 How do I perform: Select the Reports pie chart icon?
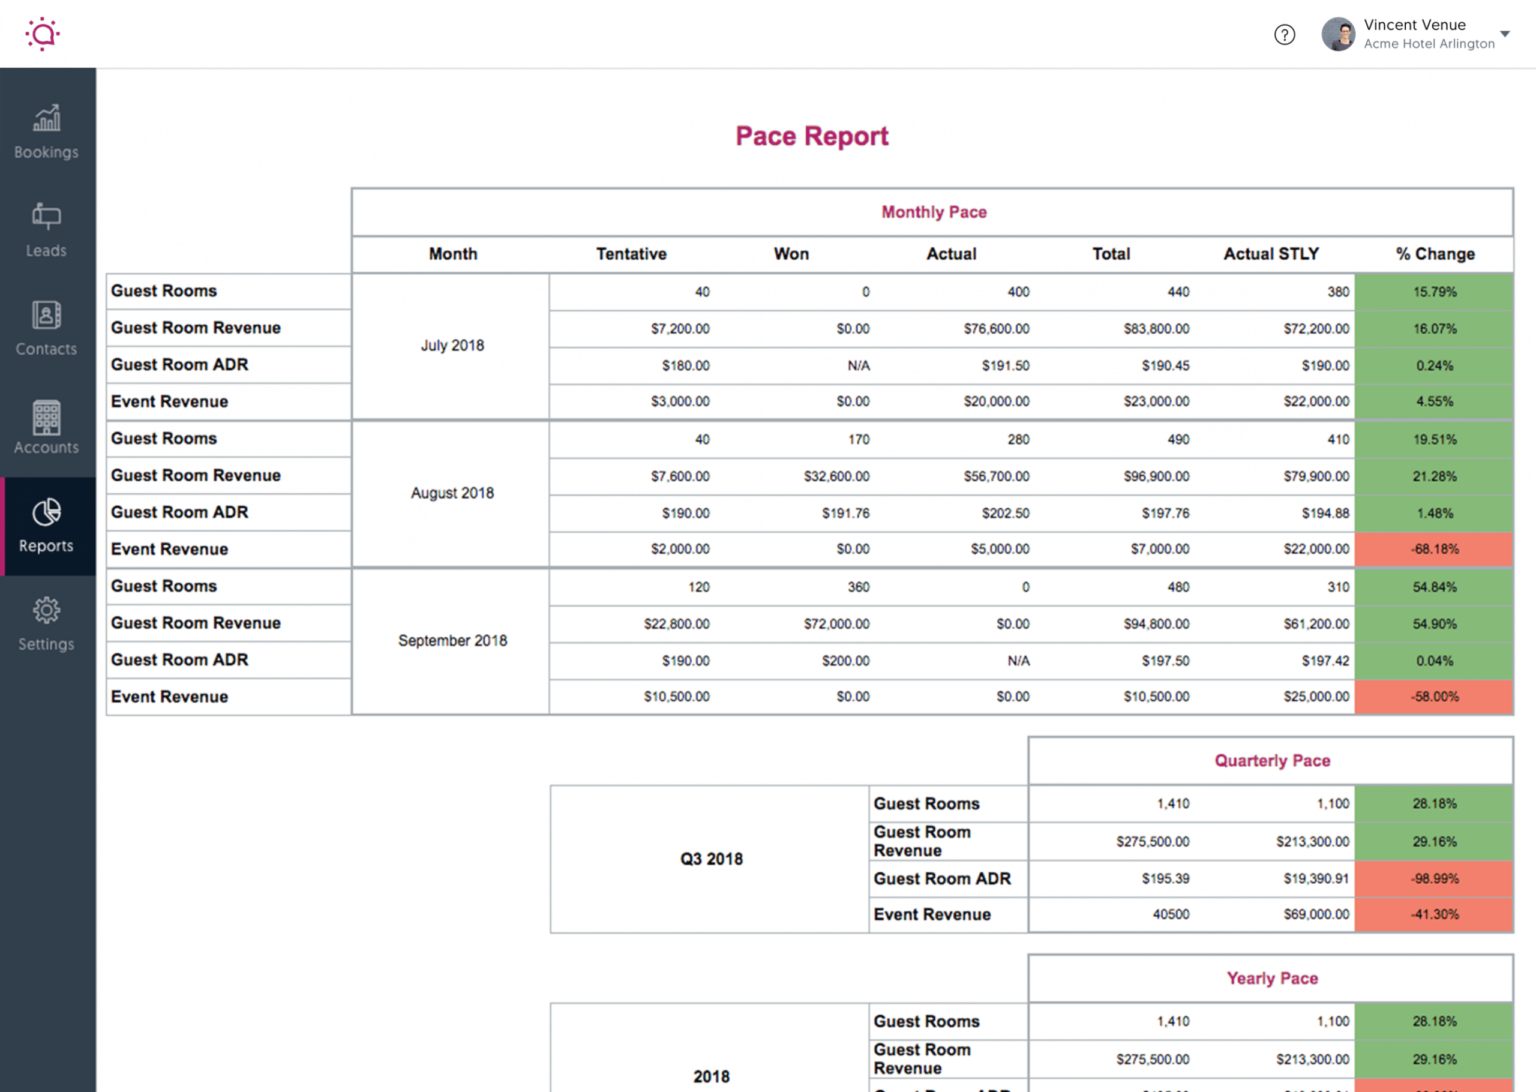pos(46,513)
